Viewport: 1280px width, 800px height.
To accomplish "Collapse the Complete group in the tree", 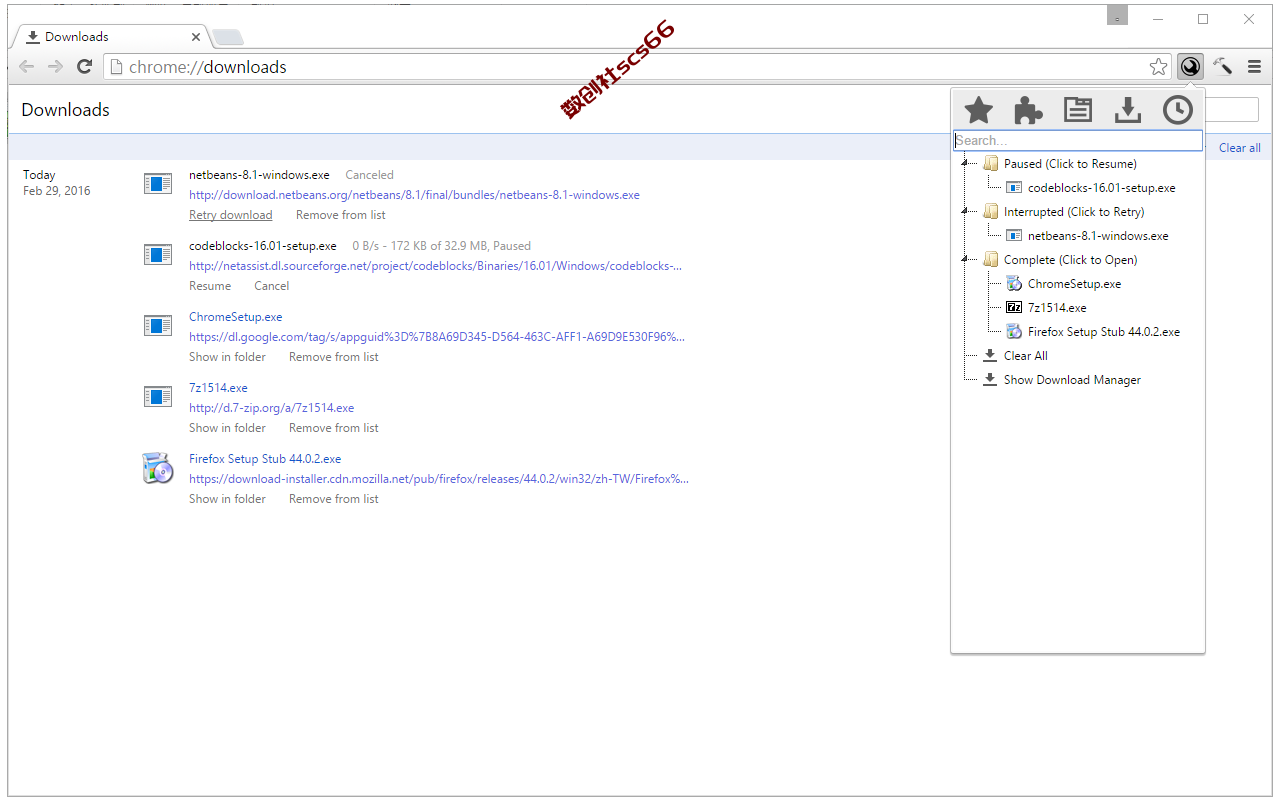I will click(965, 259).
